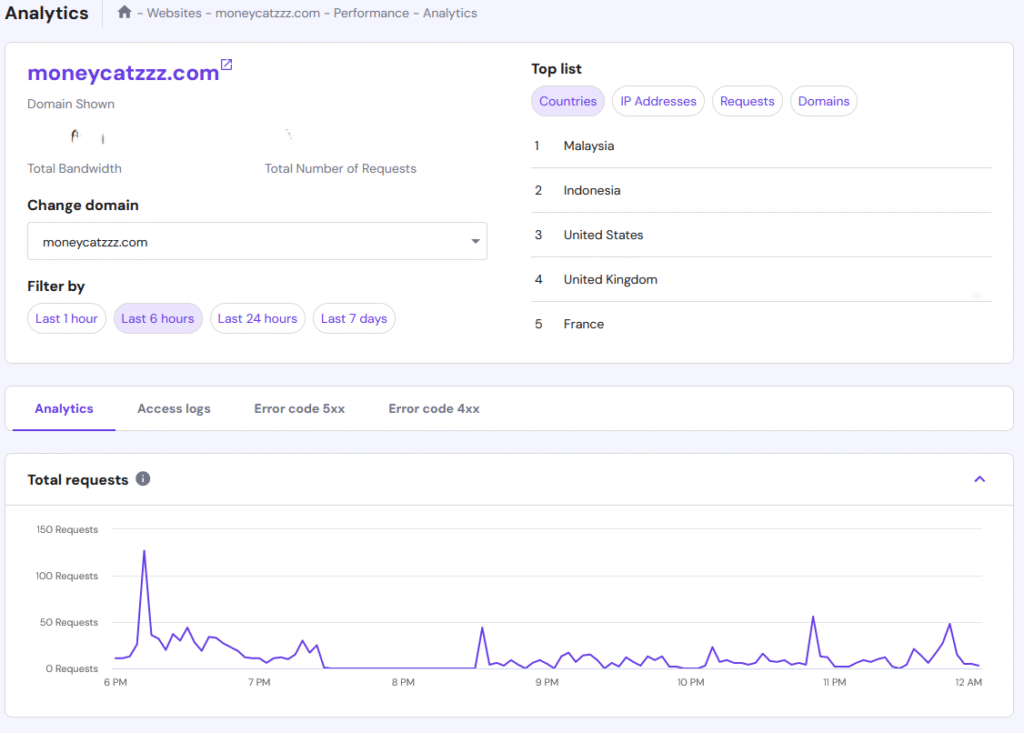Click moneycatzzz.com in breadcrumb
Screen dimensions: 1024x733
tap(268, 13)
